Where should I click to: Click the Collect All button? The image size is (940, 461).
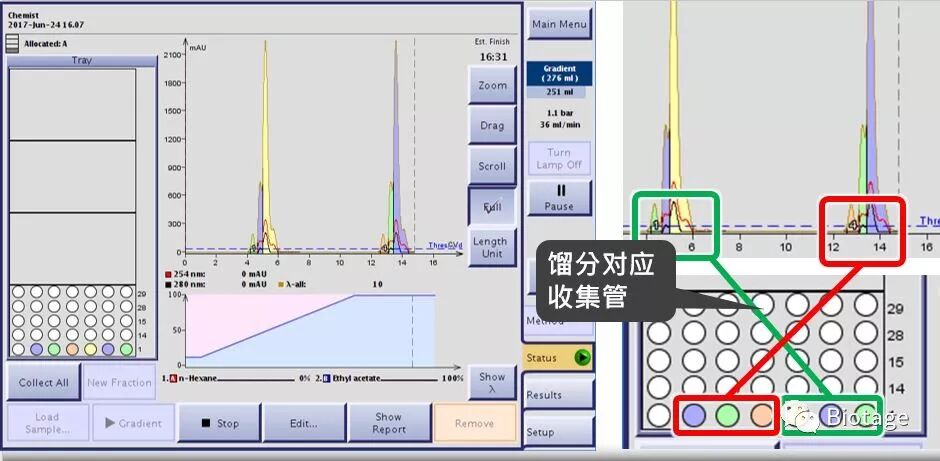tap(43, 382)
